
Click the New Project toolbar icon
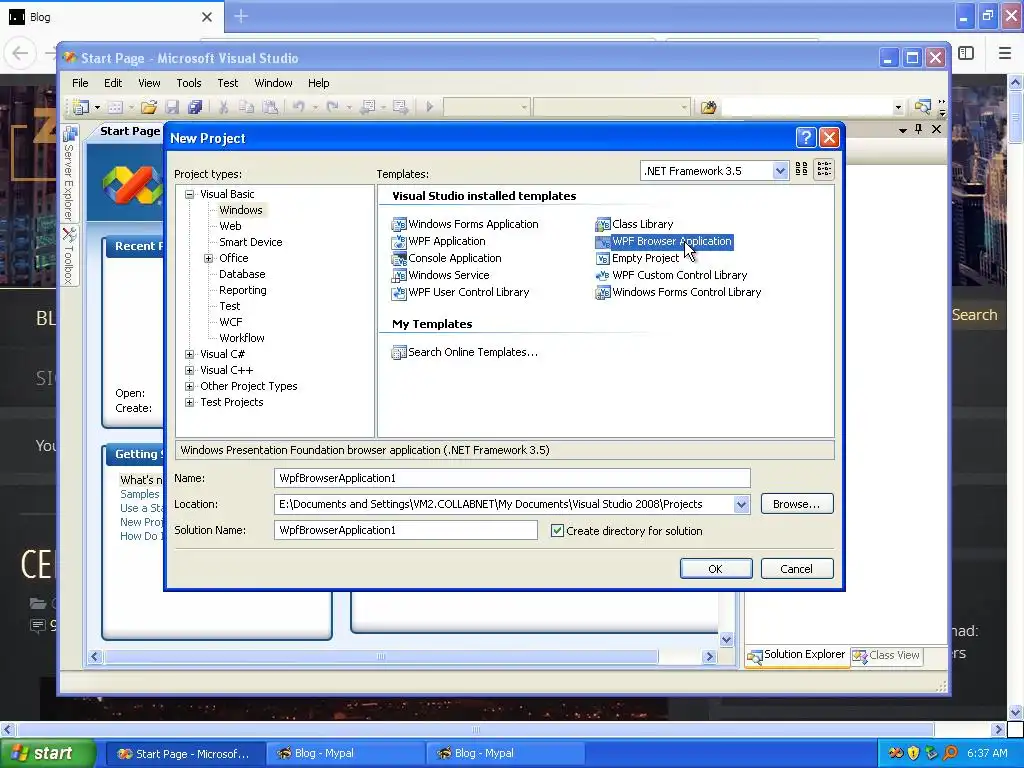pos(81,106)
